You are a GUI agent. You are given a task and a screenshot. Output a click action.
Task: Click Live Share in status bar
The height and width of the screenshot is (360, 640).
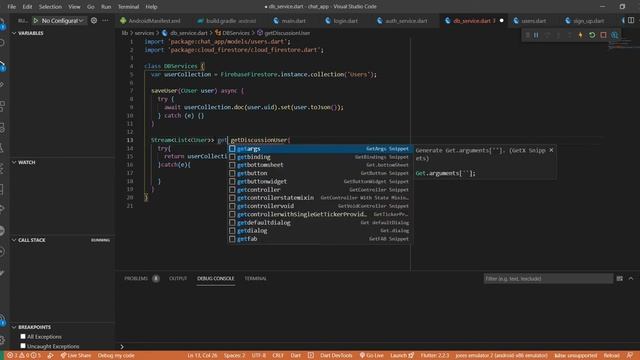tap(76, 356)
